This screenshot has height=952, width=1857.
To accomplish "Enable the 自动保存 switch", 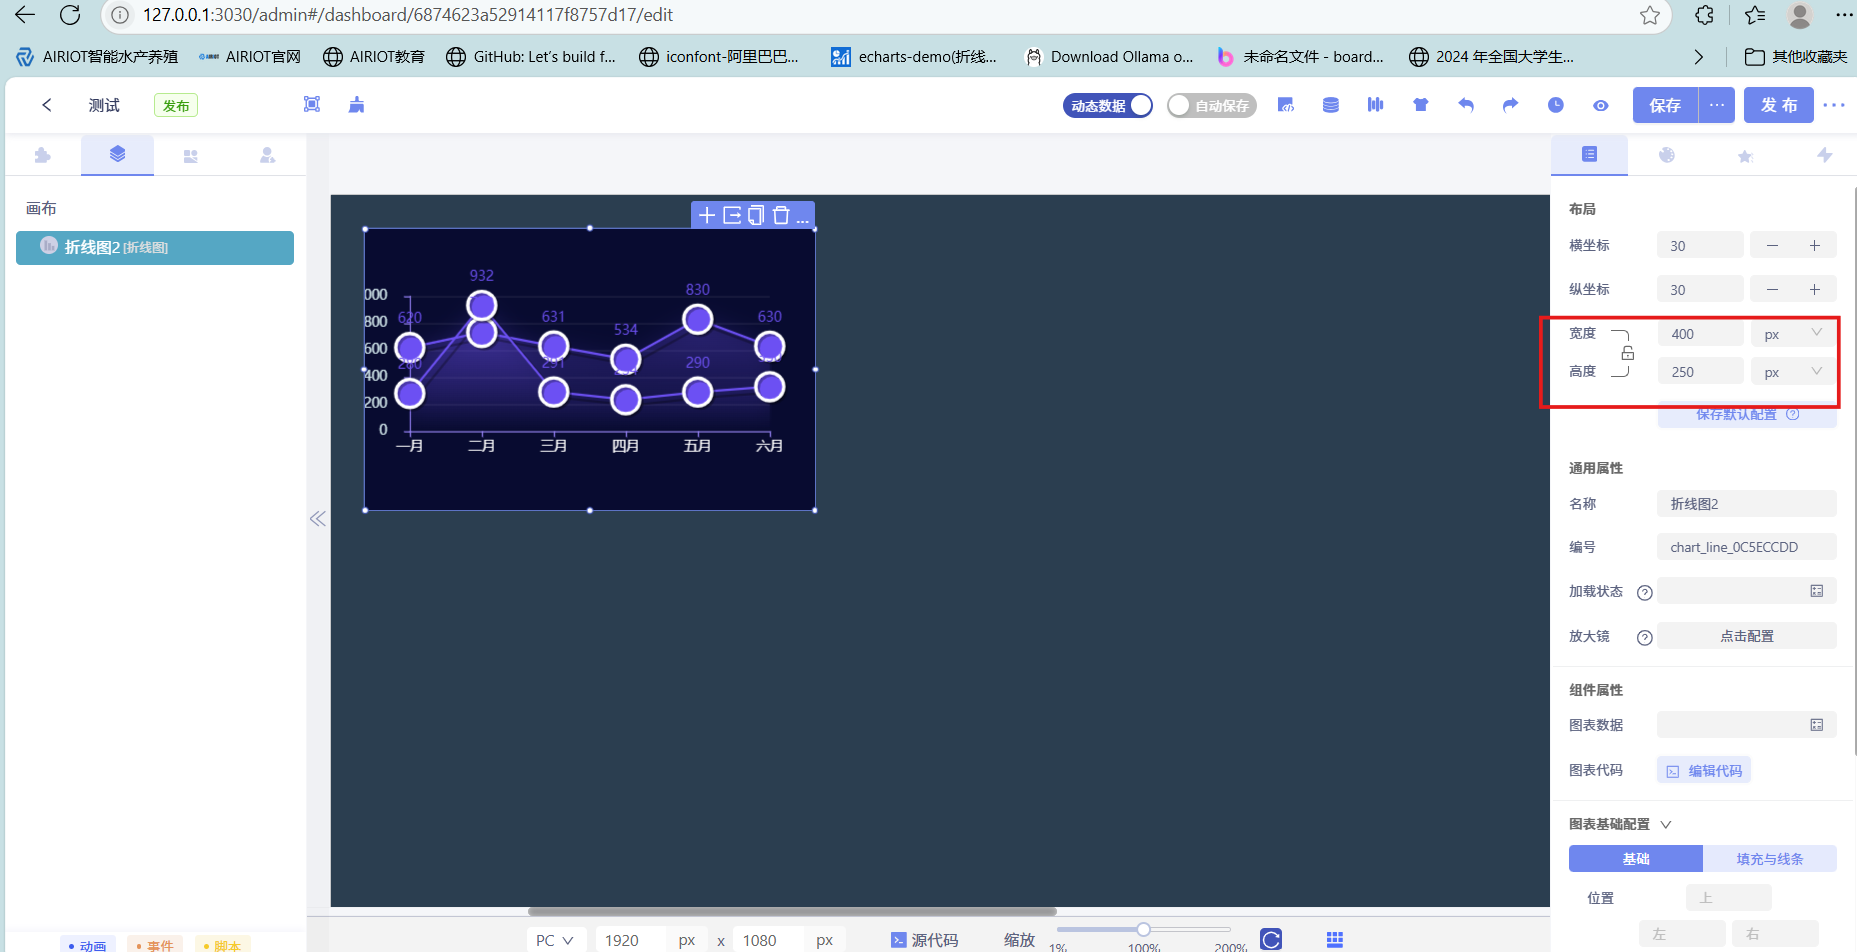I will [1211, 105].
